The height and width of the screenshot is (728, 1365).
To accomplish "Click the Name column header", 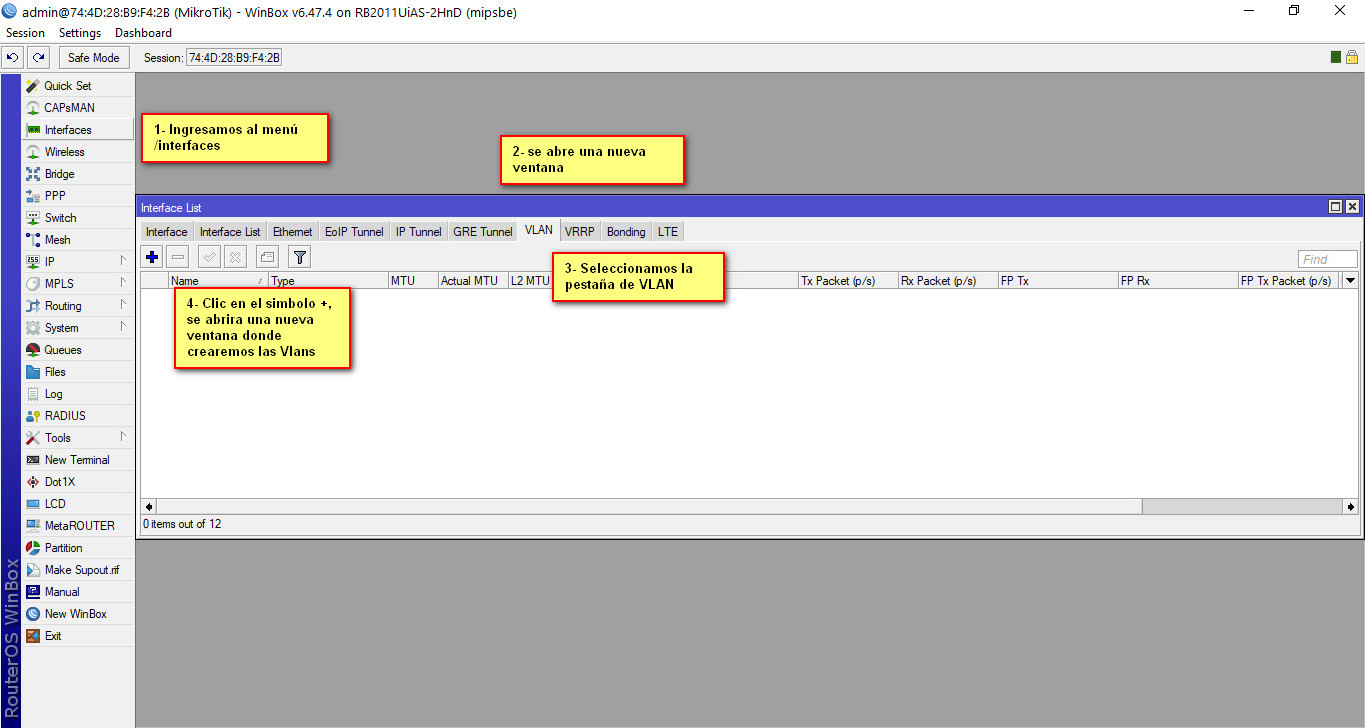I will tap(212, 281).
